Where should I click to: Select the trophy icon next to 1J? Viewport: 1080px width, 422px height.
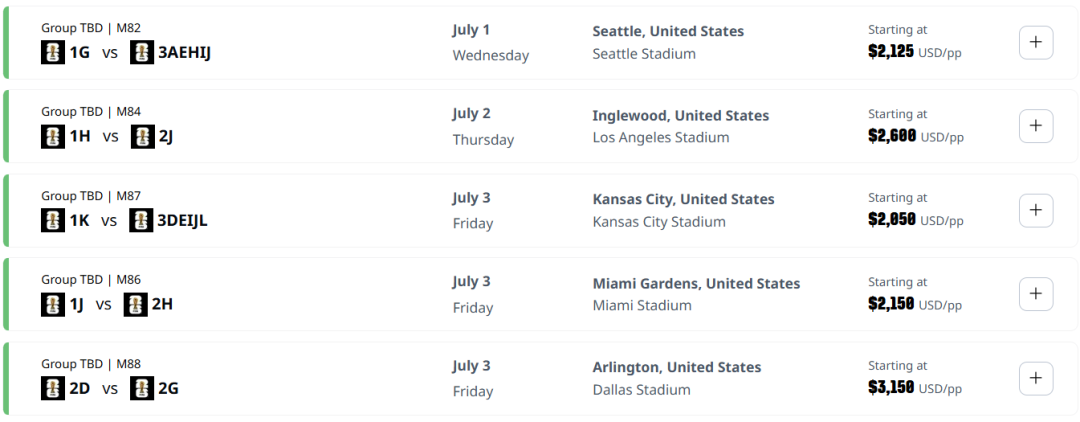(53, 304)
